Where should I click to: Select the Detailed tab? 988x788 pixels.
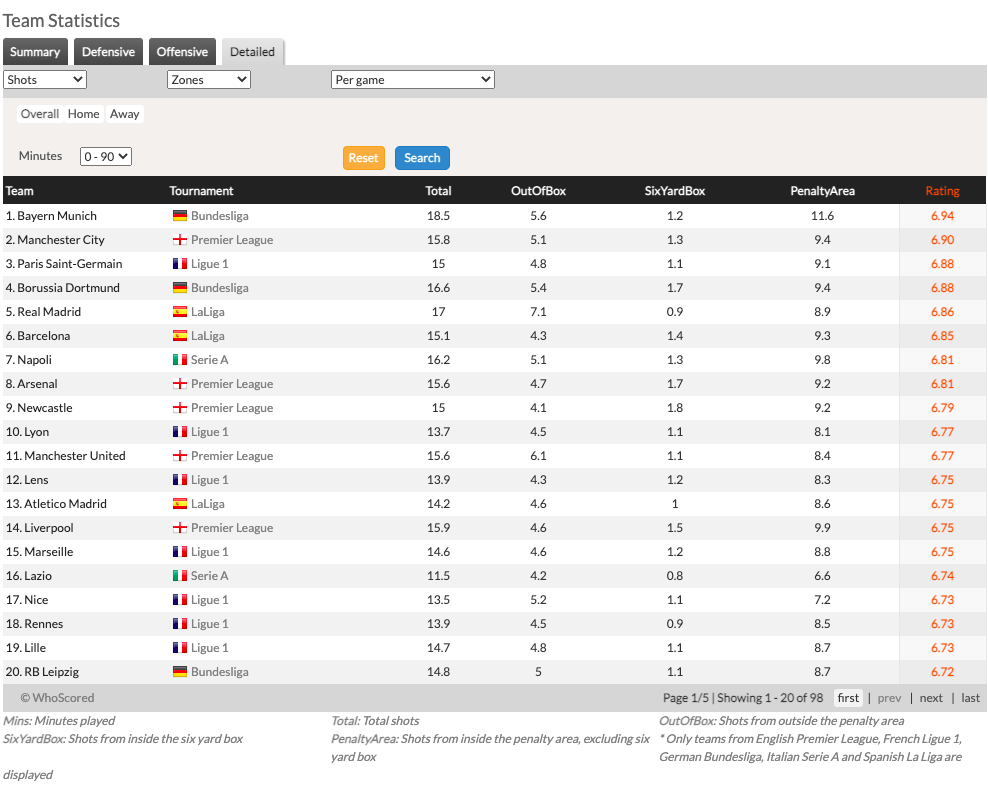(x=252, y=52)
